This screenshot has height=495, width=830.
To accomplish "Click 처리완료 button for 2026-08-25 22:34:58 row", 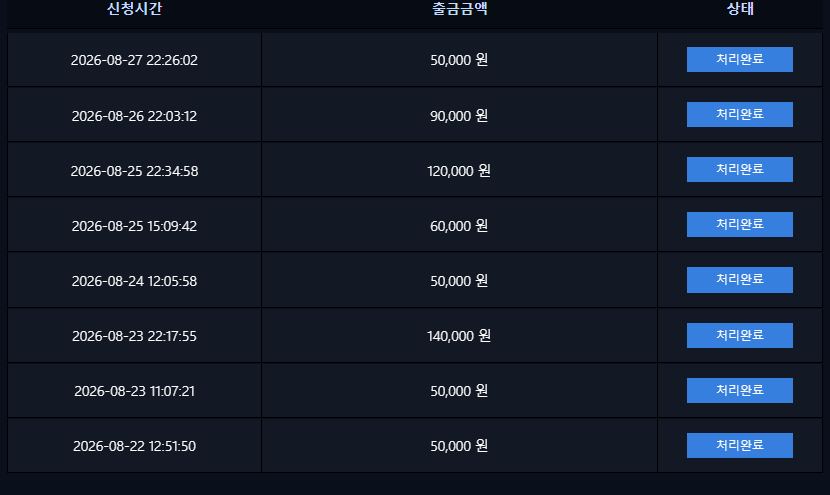I will (x=739, y=169).
